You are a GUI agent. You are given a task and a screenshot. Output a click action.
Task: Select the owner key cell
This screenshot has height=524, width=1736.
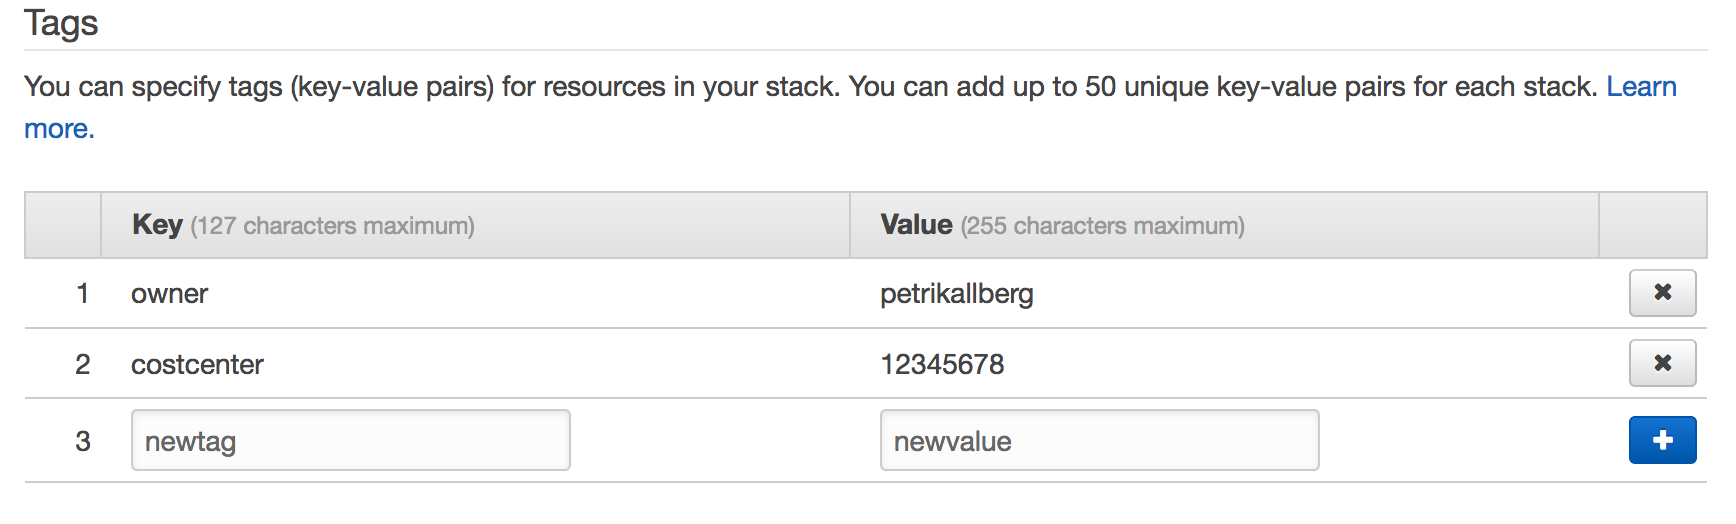(x=169, y=294)
